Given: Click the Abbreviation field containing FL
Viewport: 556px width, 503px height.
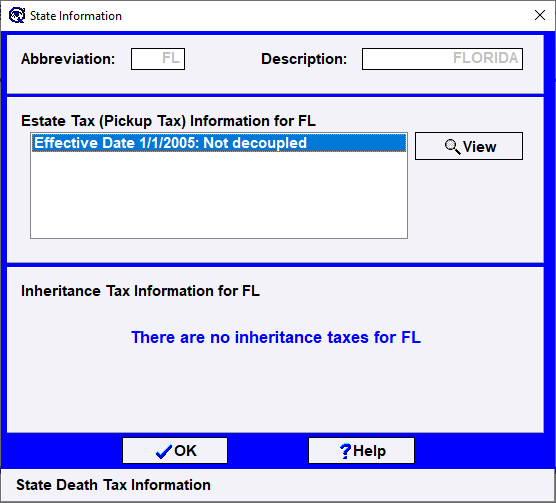Looking at the screenshot, I should (x=158, y=59).
